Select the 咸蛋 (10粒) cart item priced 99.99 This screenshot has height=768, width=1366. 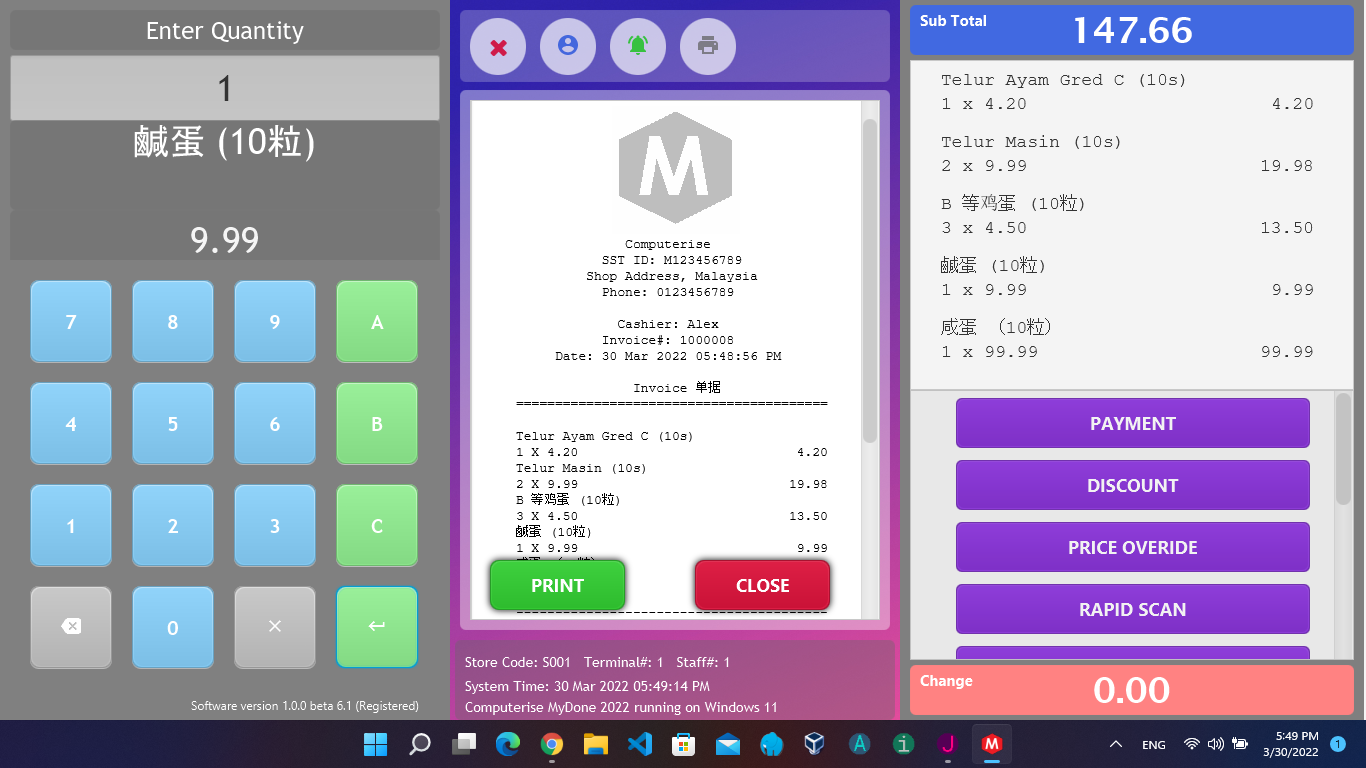point(1127,340)
